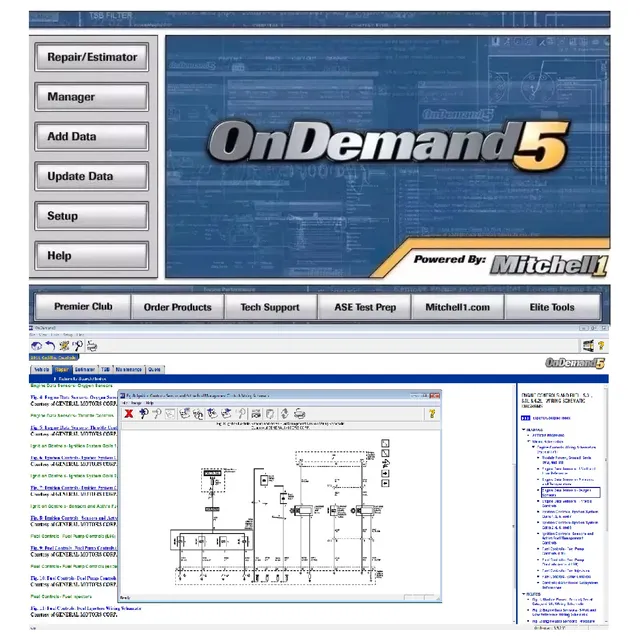The width and height of the screenshot is (640, 640).
Task: Click the red X icon in the schematic viewer toolbar
Action: tap(129, 414)
